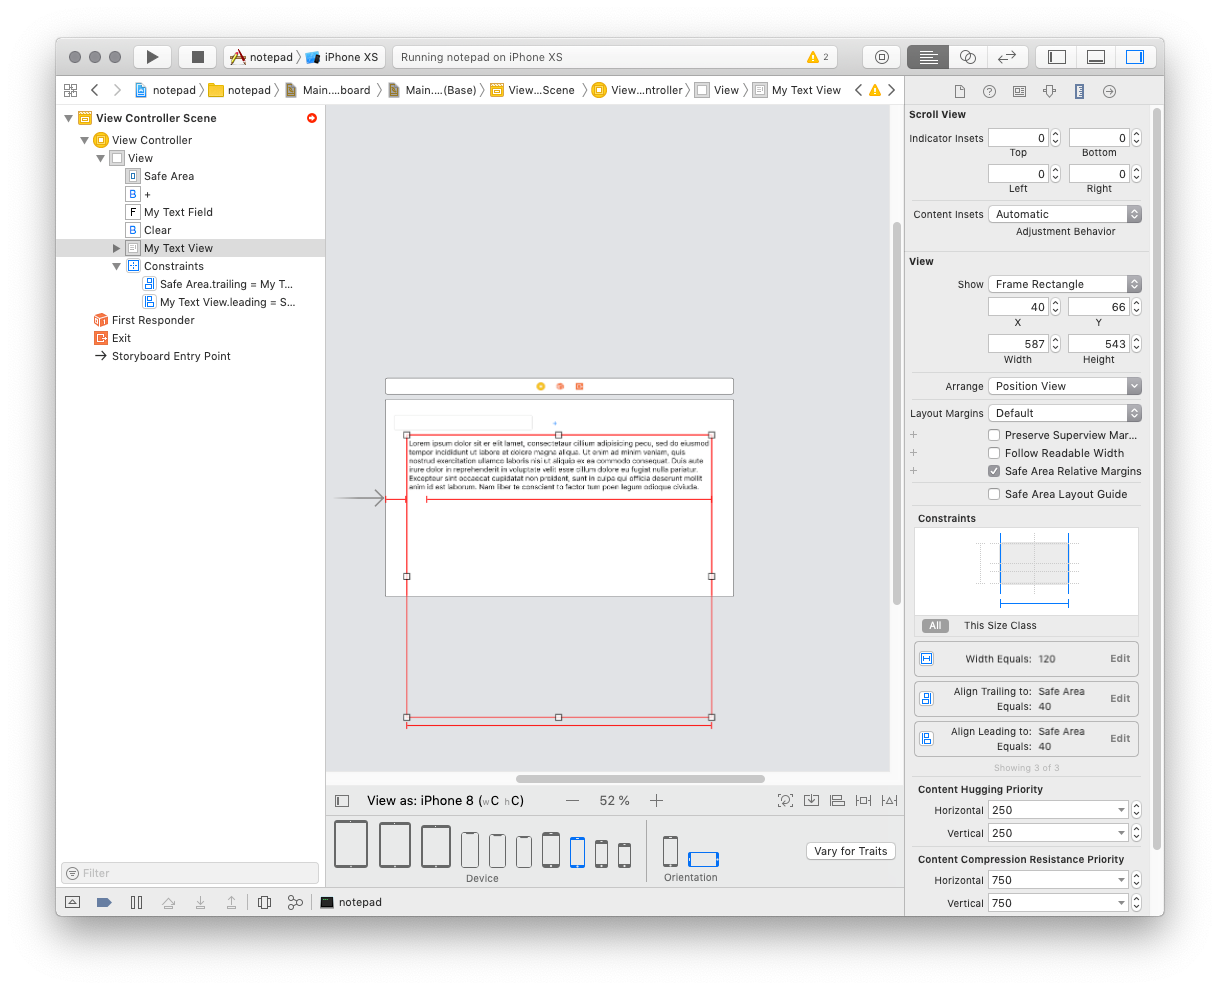Click the Run button in toolbar
1220x990 pixels.
tap(152, 57)
